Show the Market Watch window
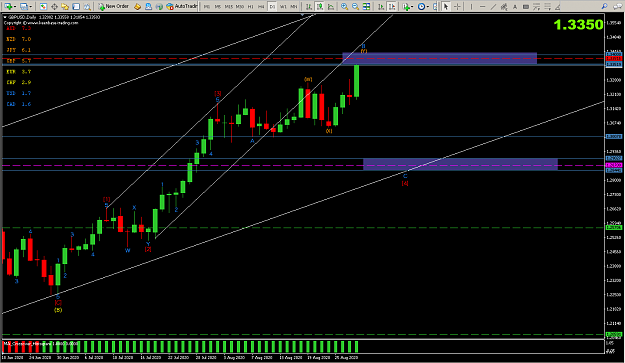Viewport: 625px width, 363px height. tap(43, 6)
